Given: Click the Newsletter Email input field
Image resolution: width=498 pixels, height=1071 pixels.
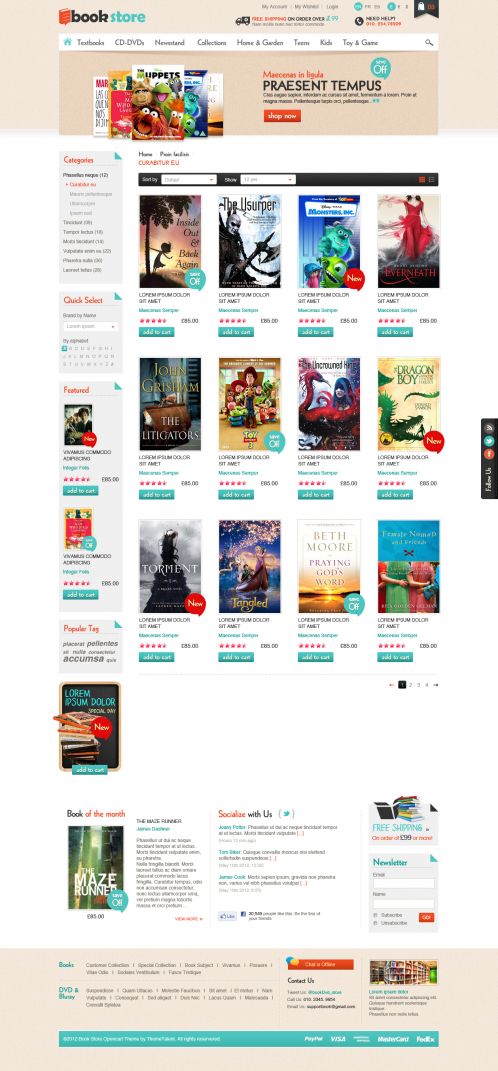Looking at the screenshot, I should [x=403, y=883].
